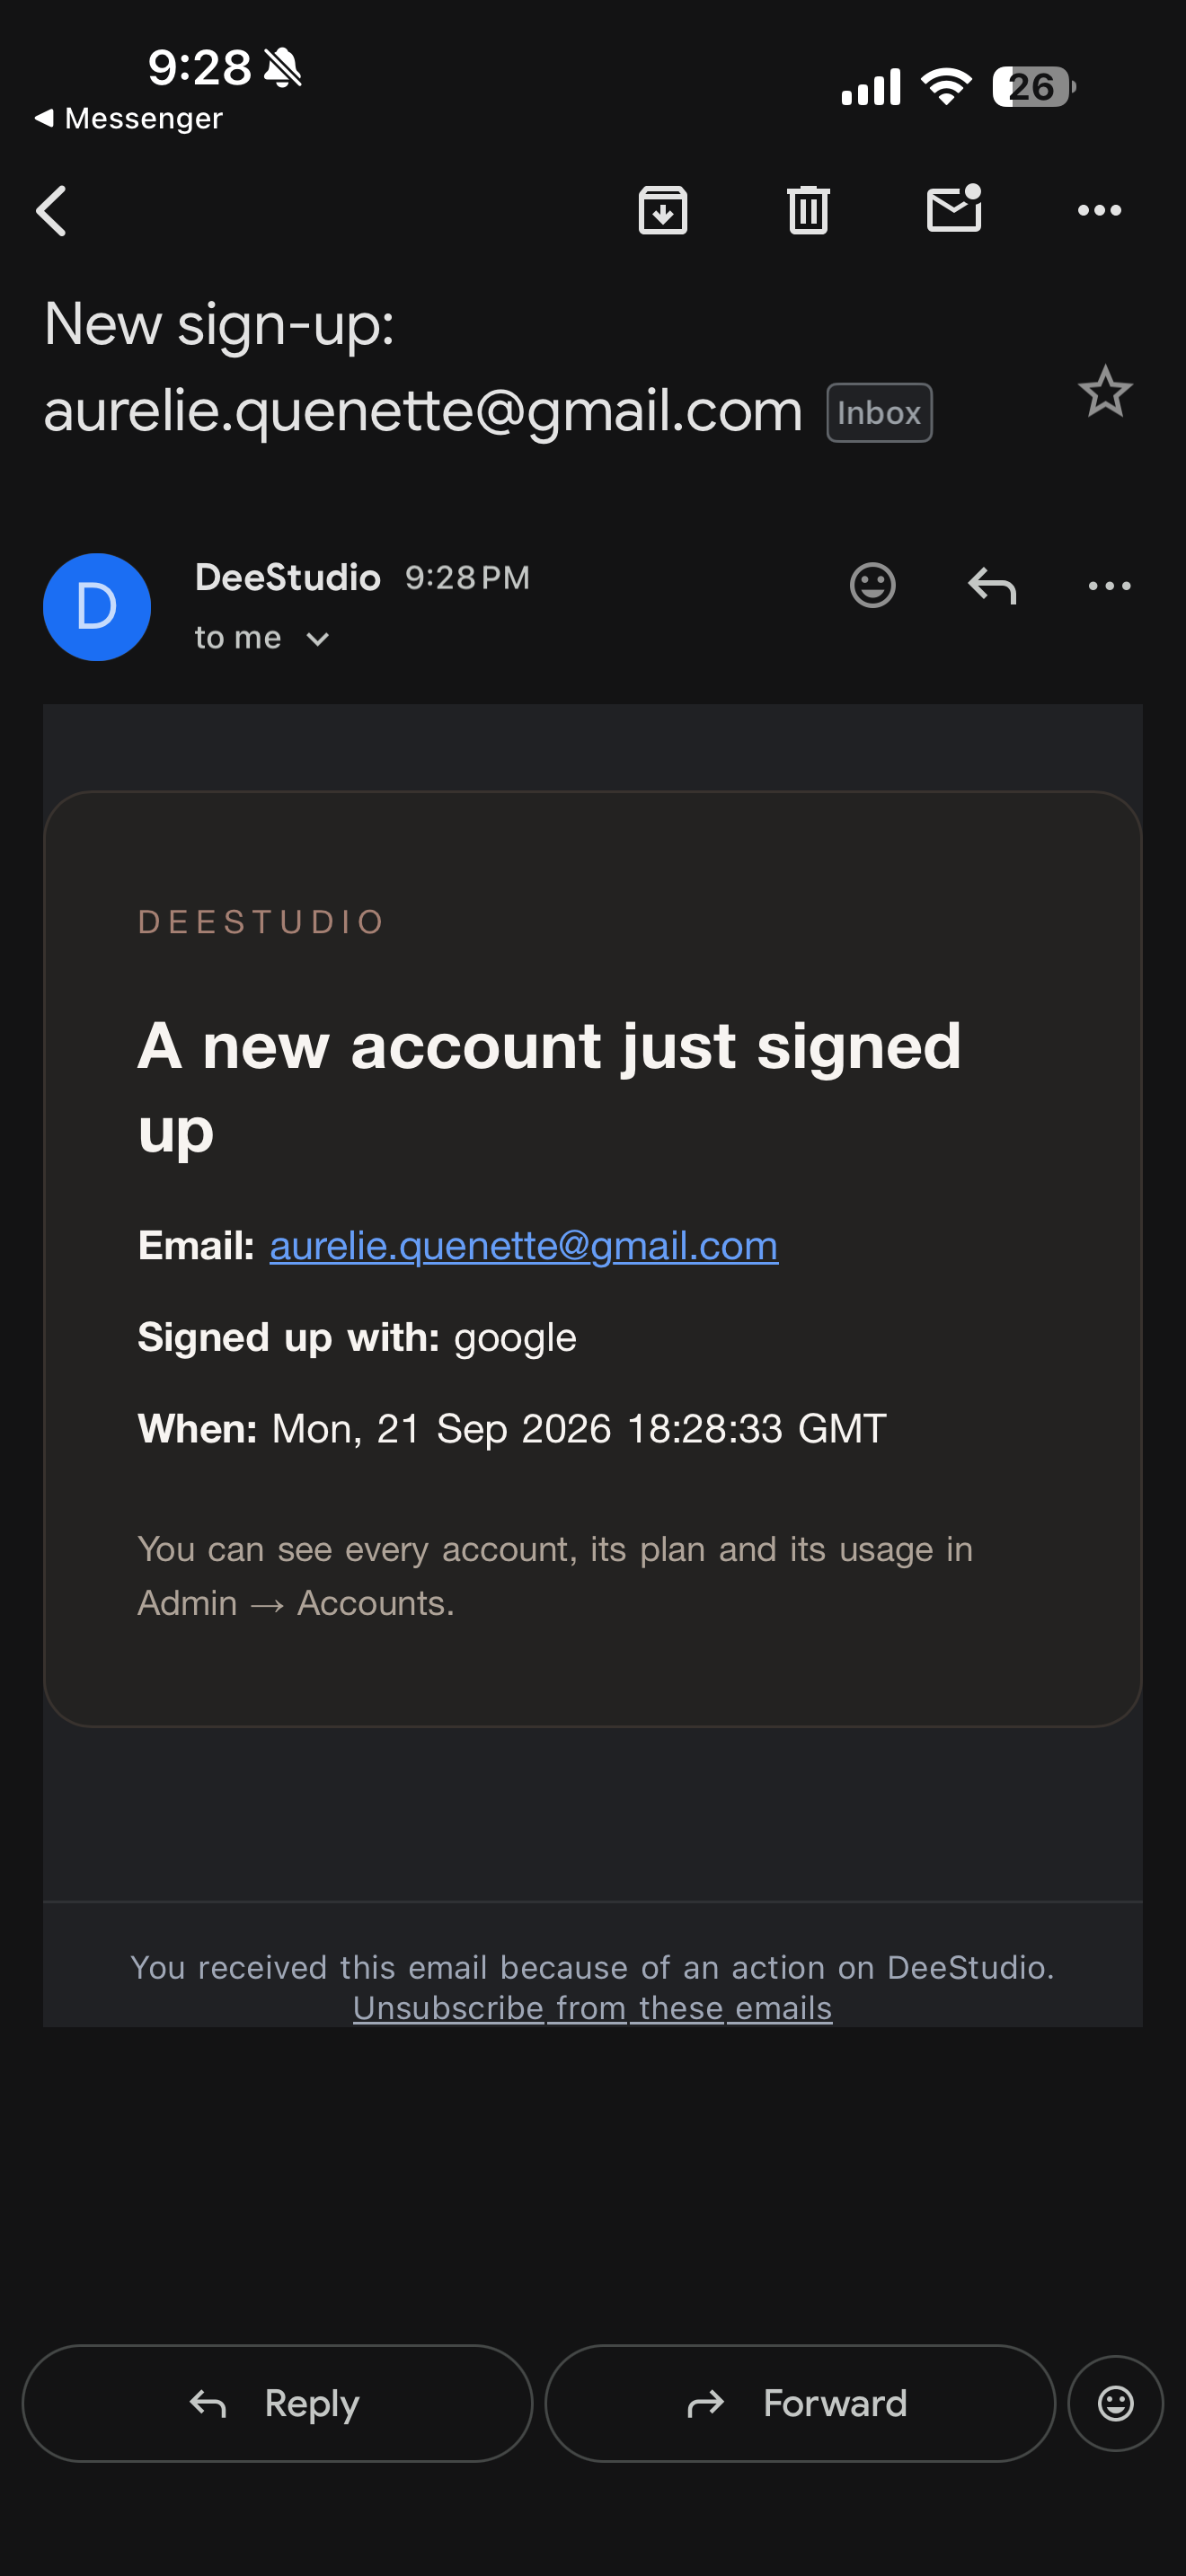Go back to the inbox list

click(x=51, y=211)
